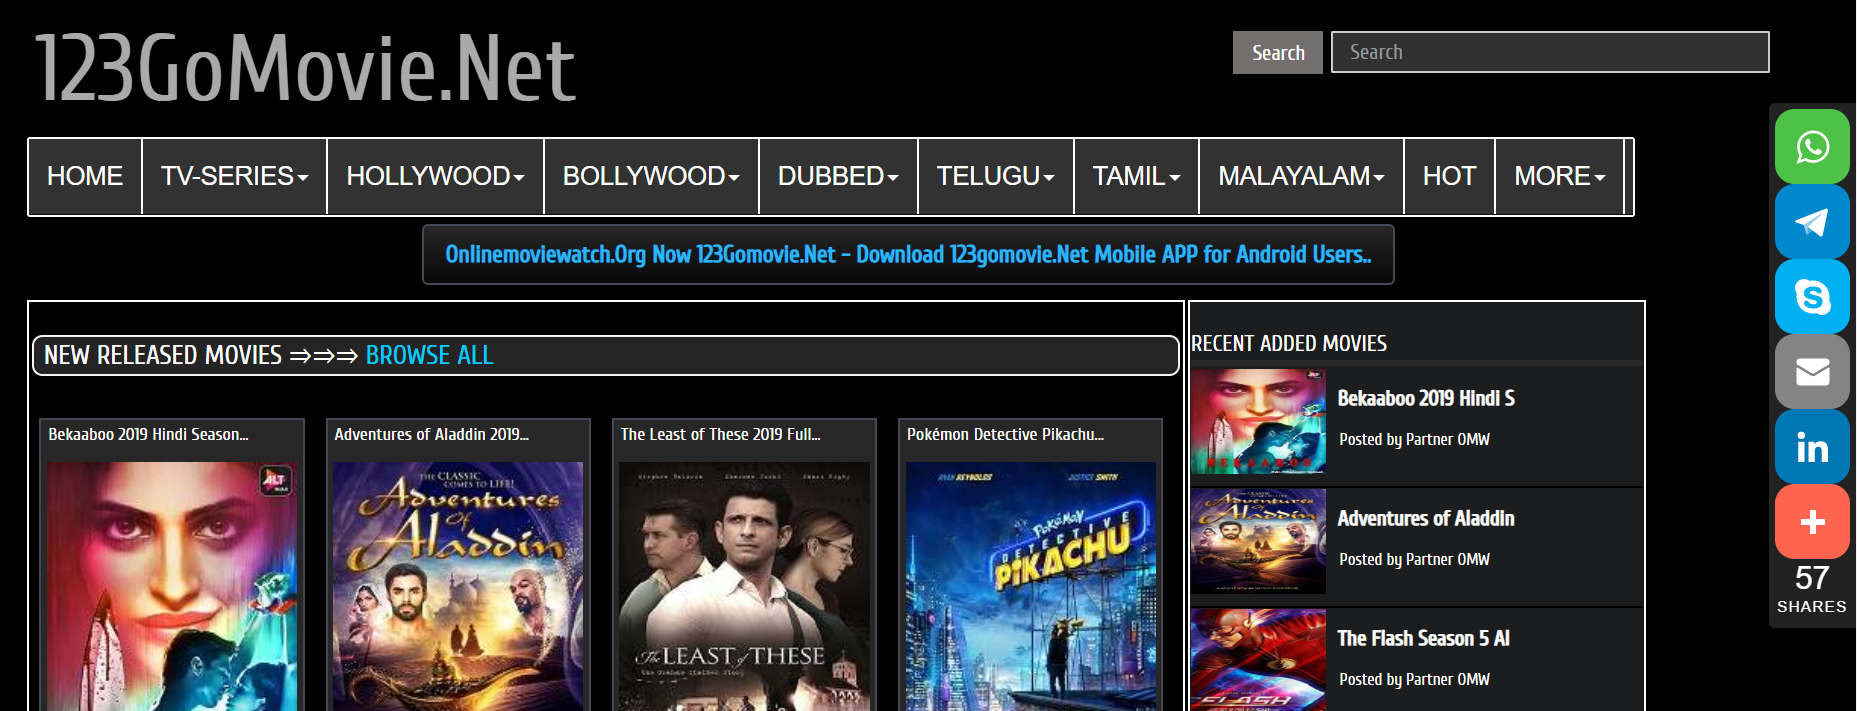1857x711 pixels.
Task: Click 'Posted by Partner OMW' under Aladdin
Action: tap(1414, 559)
